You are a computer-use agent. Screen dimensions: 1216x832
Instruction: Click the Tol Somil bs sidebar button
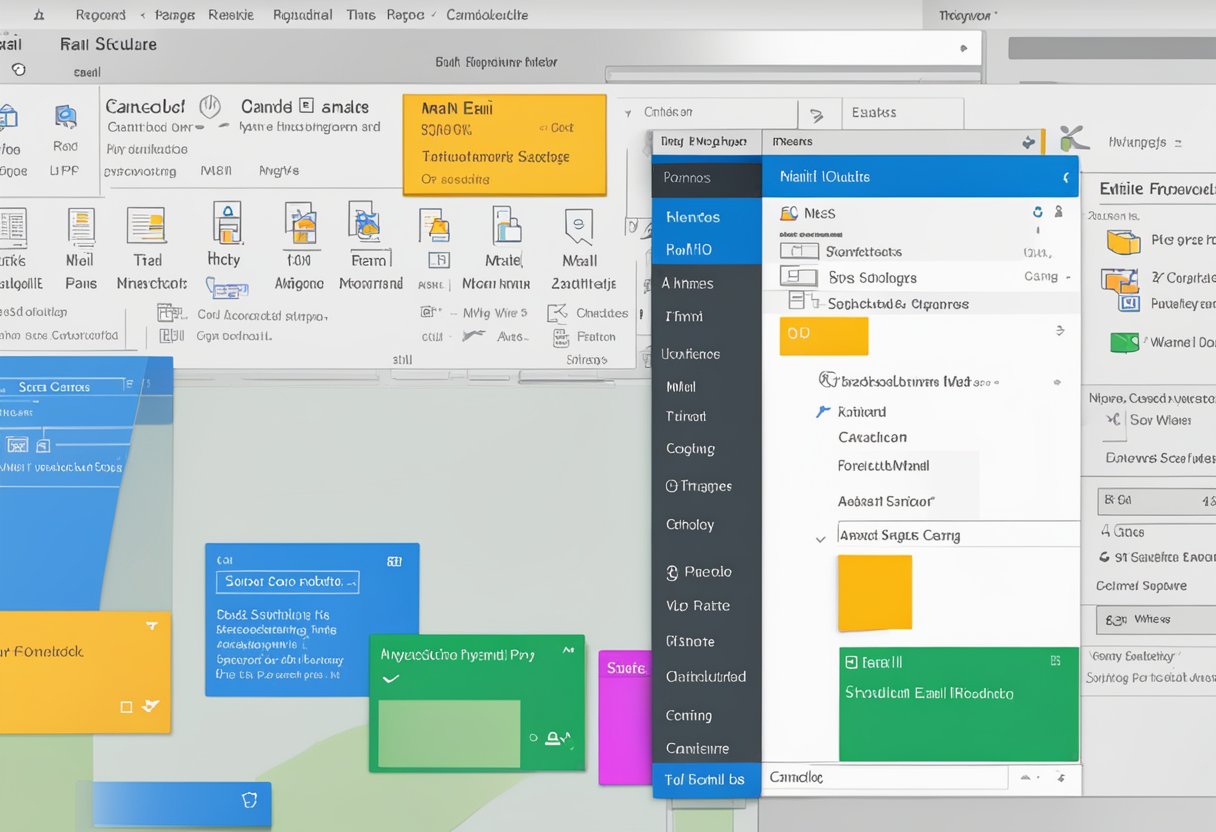706,781
